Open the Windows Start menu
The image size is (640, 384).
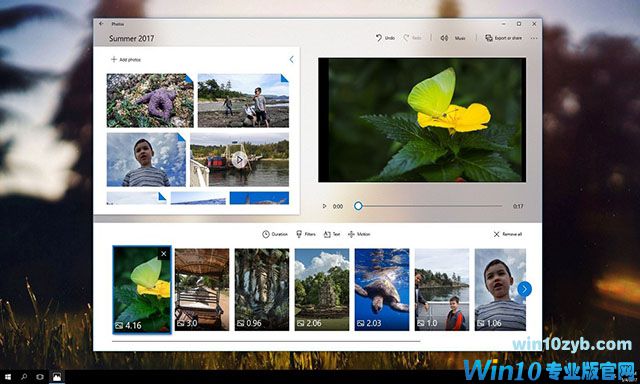coord(7,377)
